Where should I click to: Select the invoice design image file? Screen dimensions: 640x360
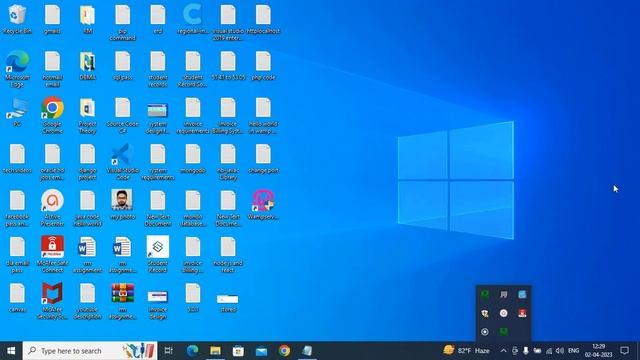(x=158, y=304)
